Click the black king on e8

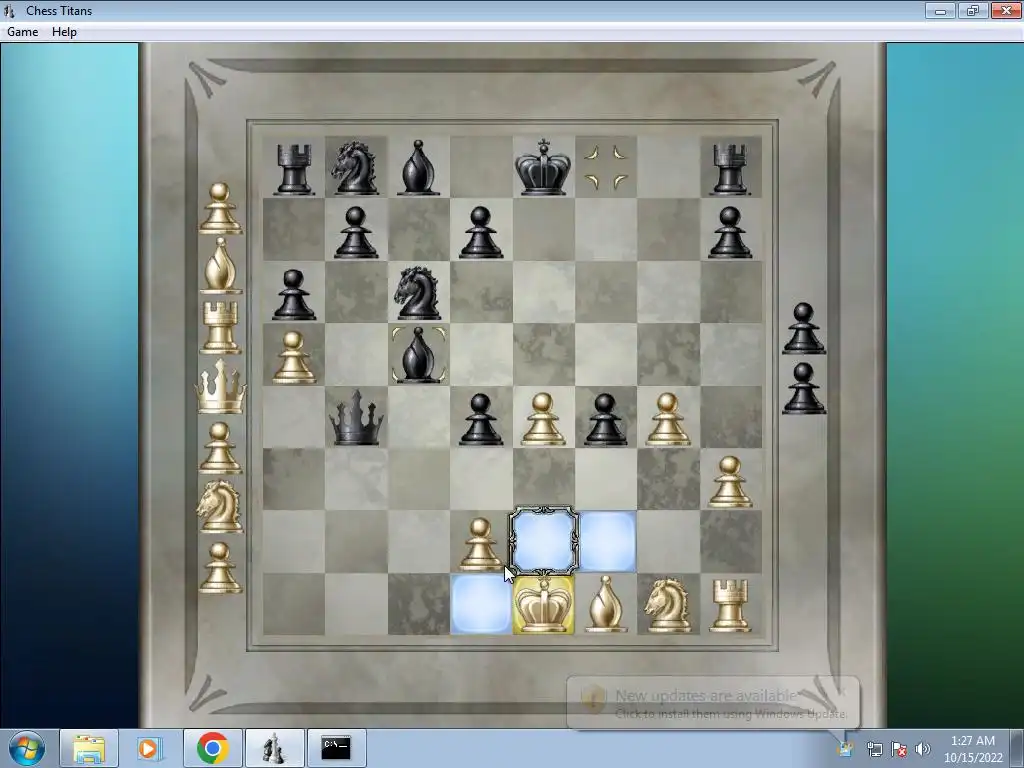543,167
